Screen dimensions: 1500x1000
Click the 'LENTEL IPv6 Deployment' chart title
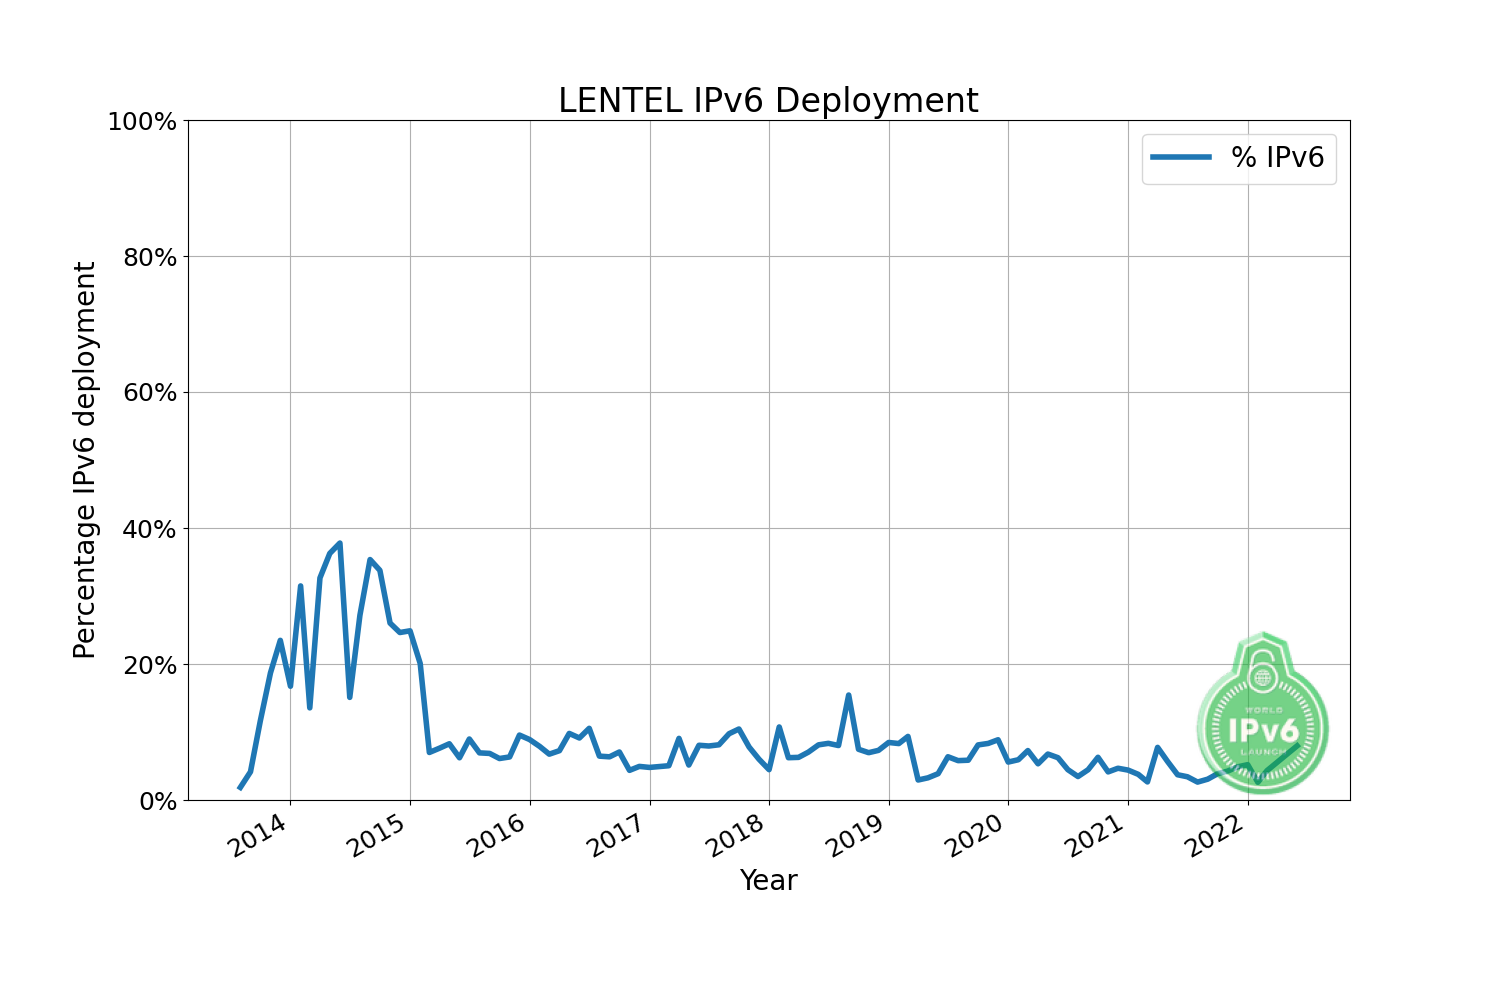768,101
